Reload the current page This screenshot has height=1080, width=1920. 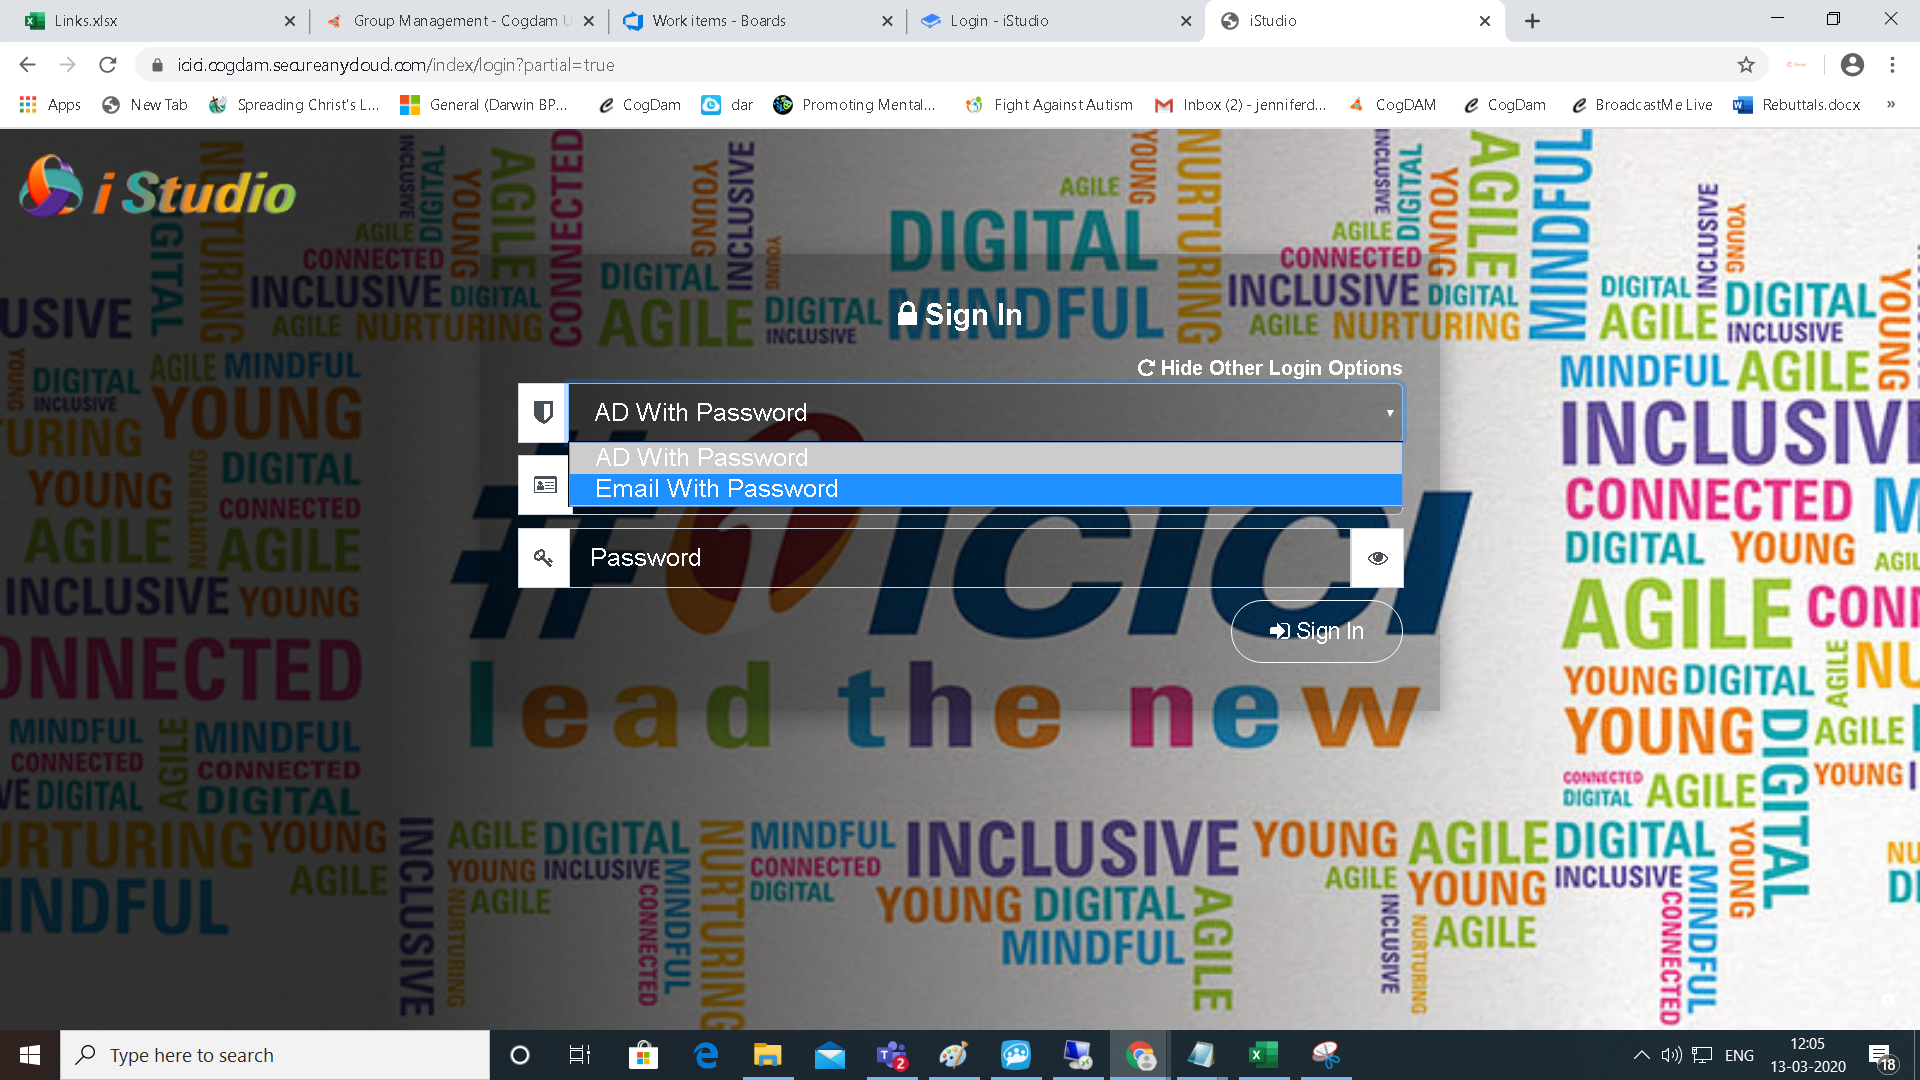[x=108, y=65]
